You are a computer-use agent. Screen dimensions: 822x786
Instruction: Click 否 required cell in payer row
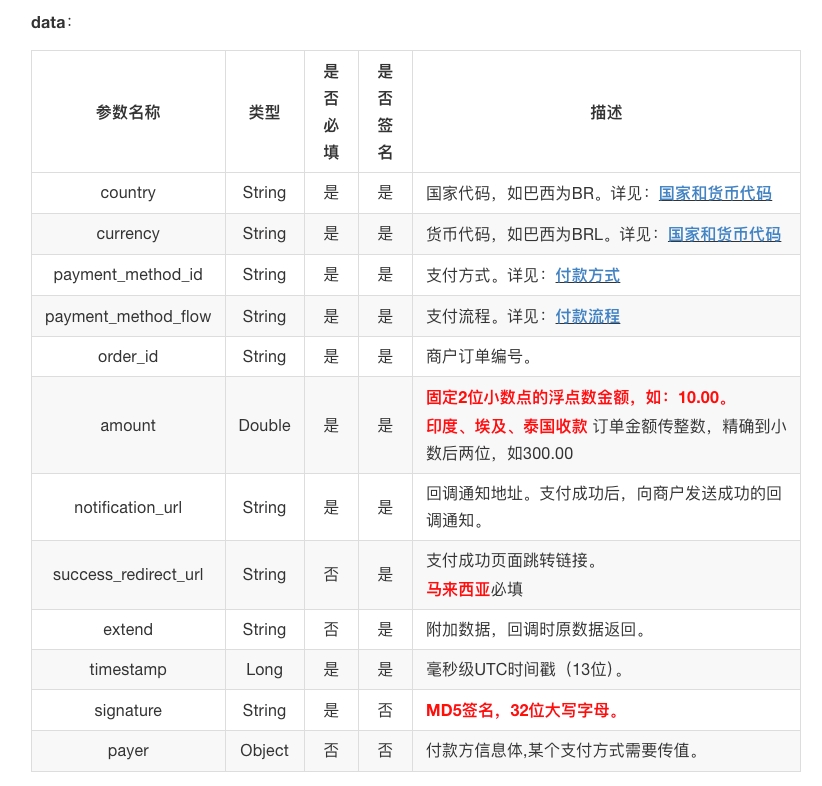click(331, 751)
